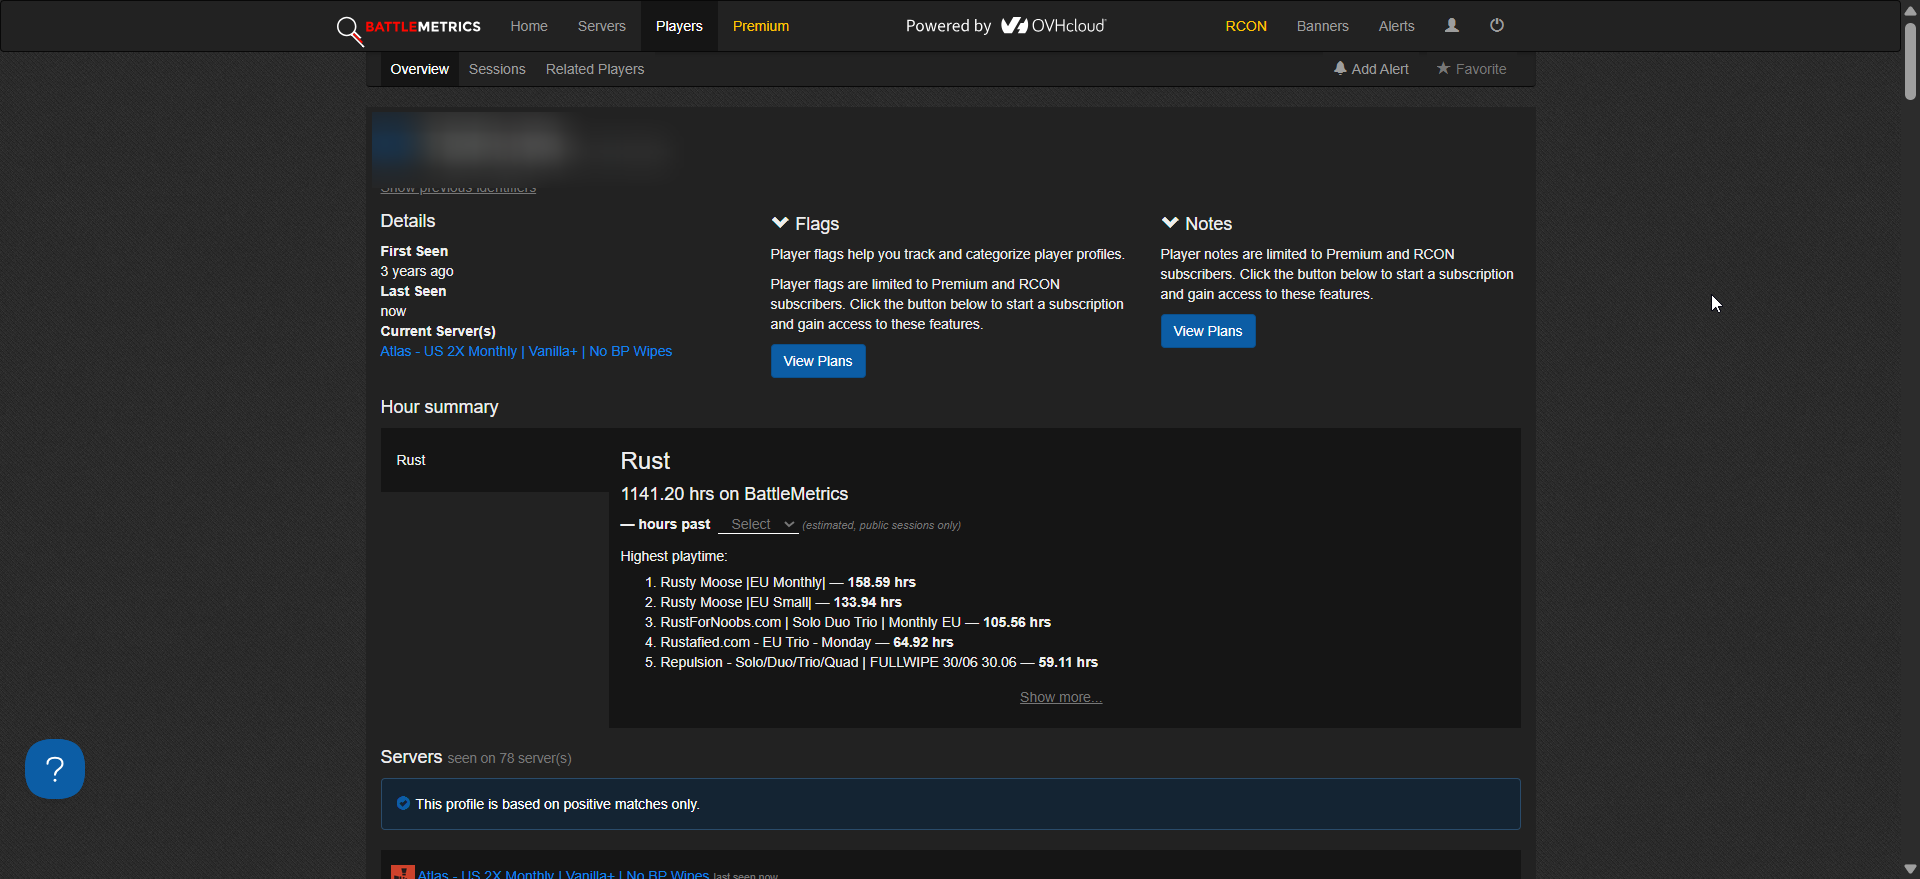This screenshot has height=879, width=1920.
Task: Click Rustafied.com EU Trio Monday entry
Action: 807,642
